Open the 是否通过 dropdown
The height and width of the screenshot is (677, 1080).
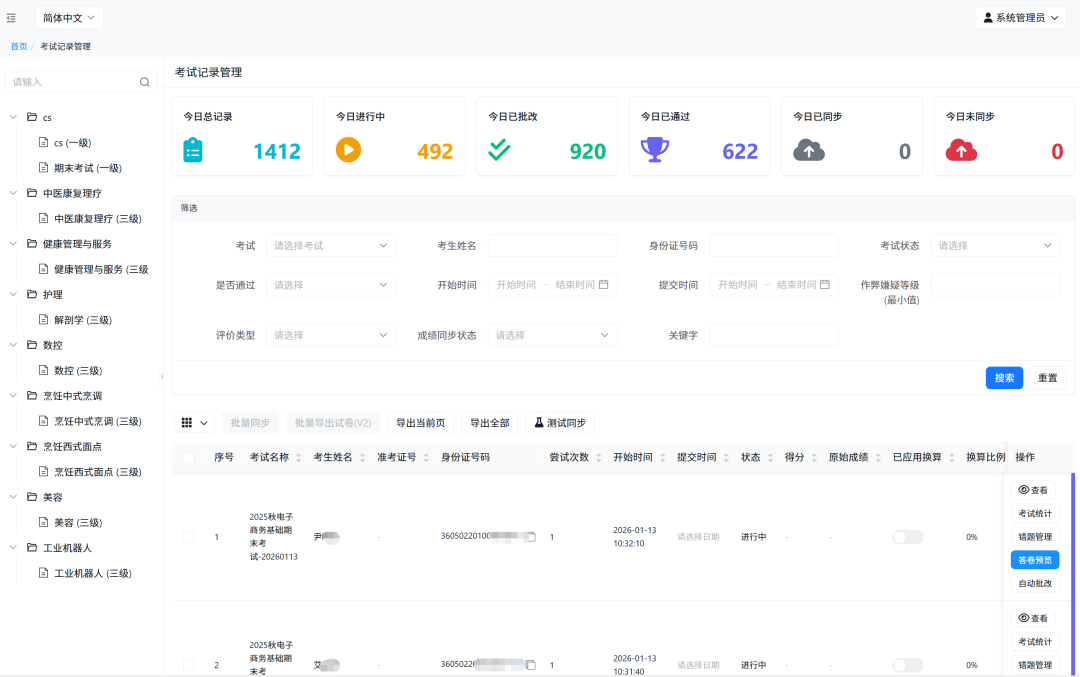pos(331,284)
